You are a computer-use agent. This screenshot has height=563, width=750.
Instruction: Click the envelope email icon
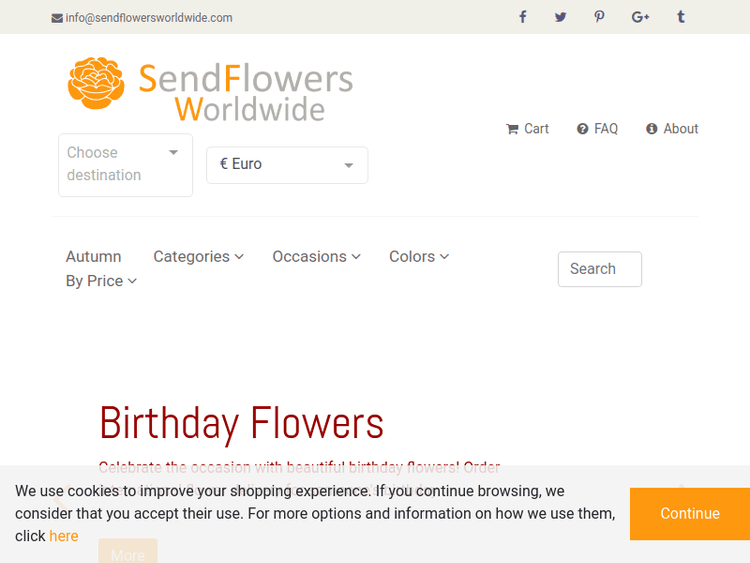pos(57,18)
